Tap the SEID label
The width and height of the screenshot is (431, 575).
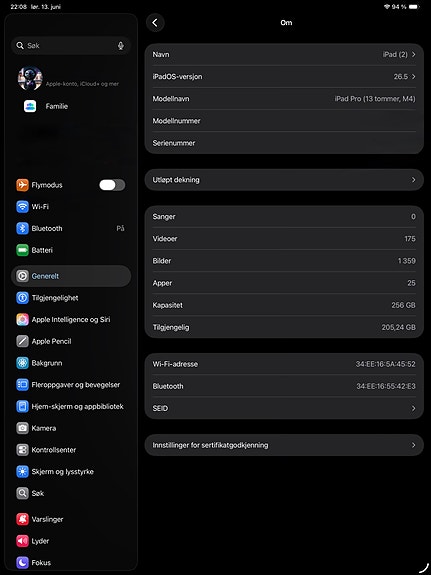tap(160, 409)
